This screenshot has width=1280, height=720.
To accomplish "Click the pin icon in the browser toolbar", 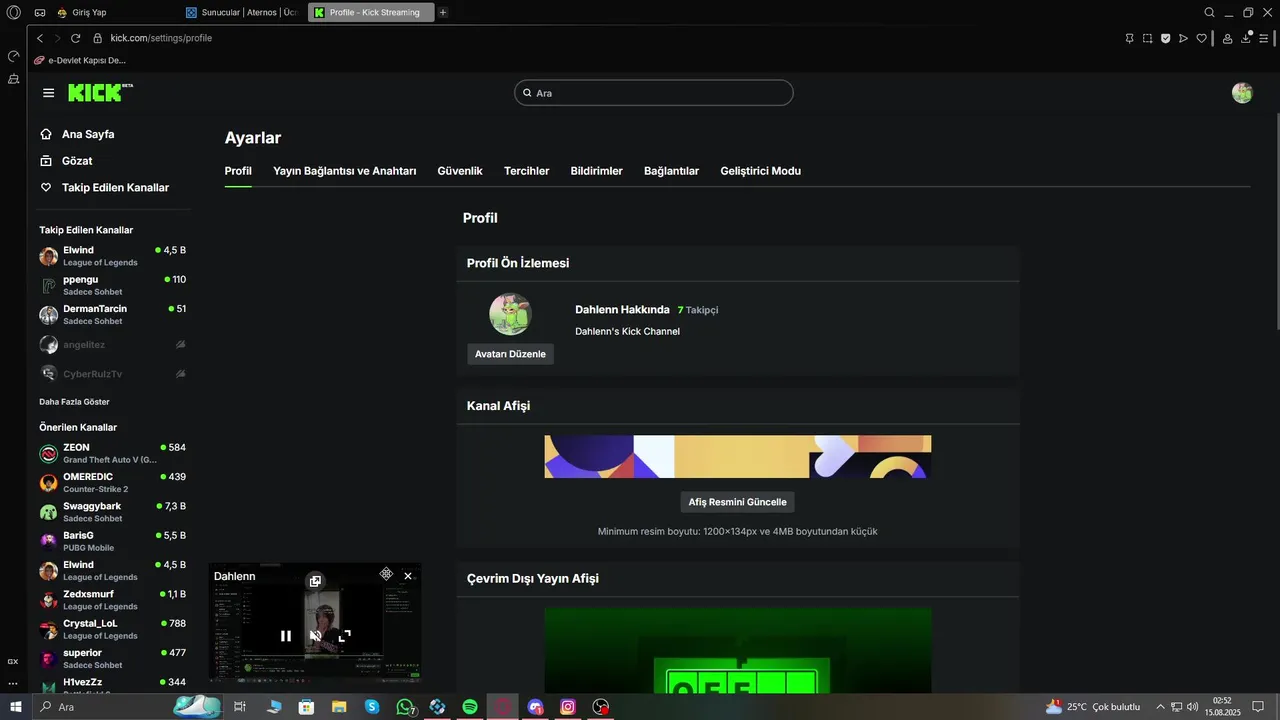I will [1129, 38].
